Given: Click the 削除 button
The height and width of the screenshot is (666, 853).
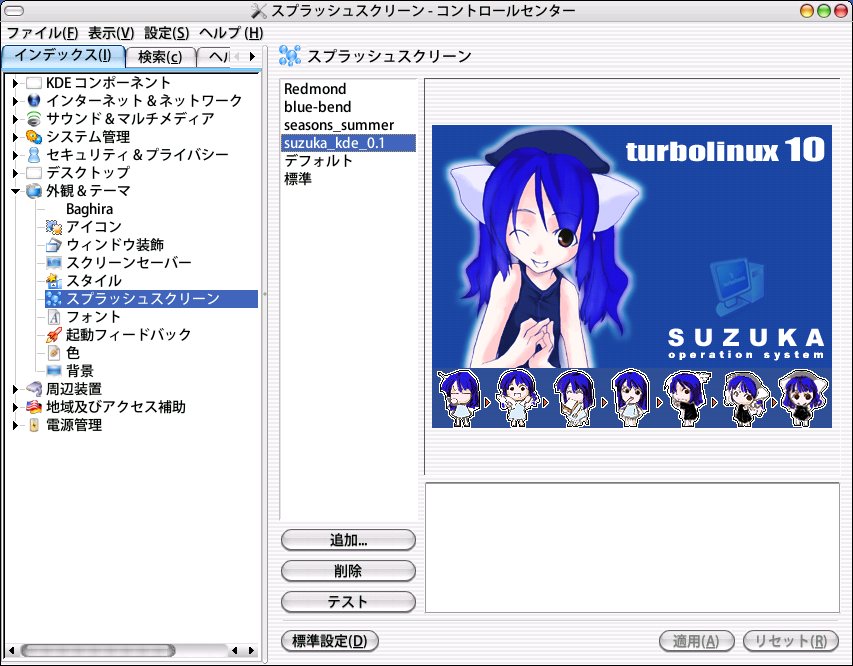Looking at the screenshot, I should (348, 571).
